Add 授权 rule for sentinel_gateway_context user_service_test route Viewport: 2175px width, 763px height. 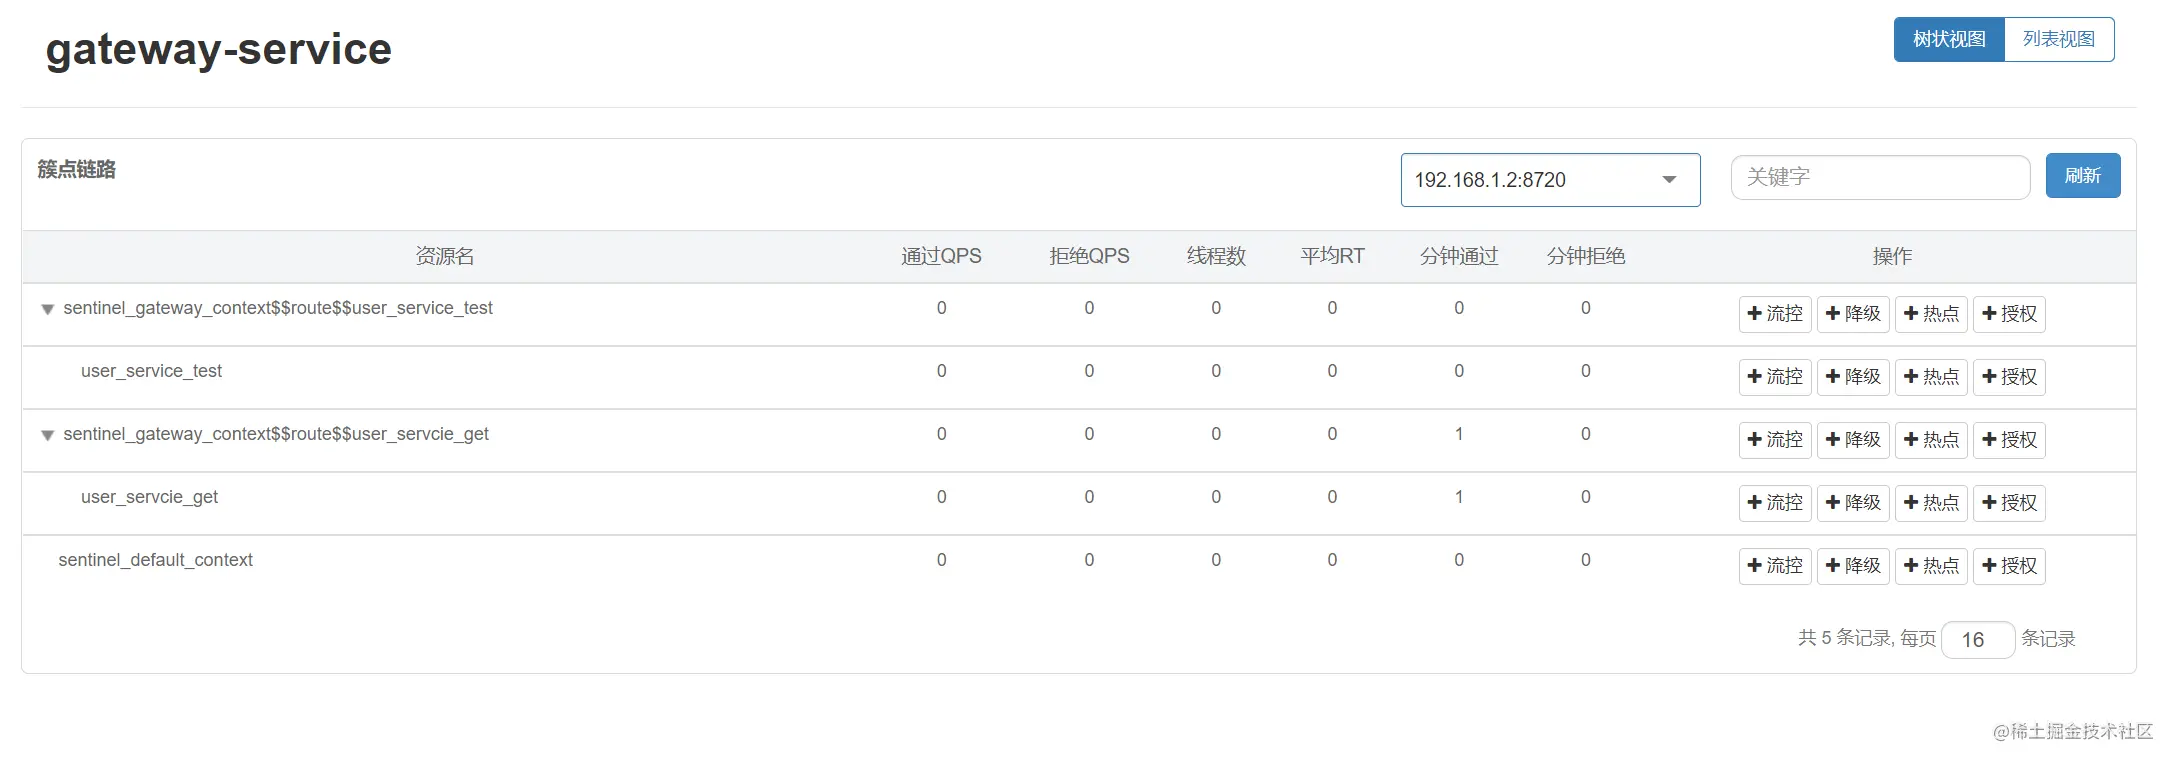(x=2009, y=314)
